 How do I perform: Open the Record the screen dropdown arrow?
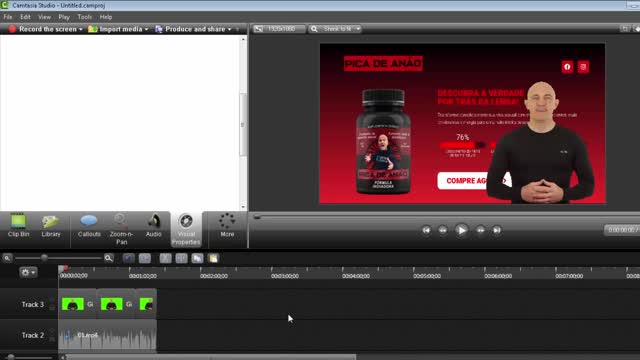81,29
